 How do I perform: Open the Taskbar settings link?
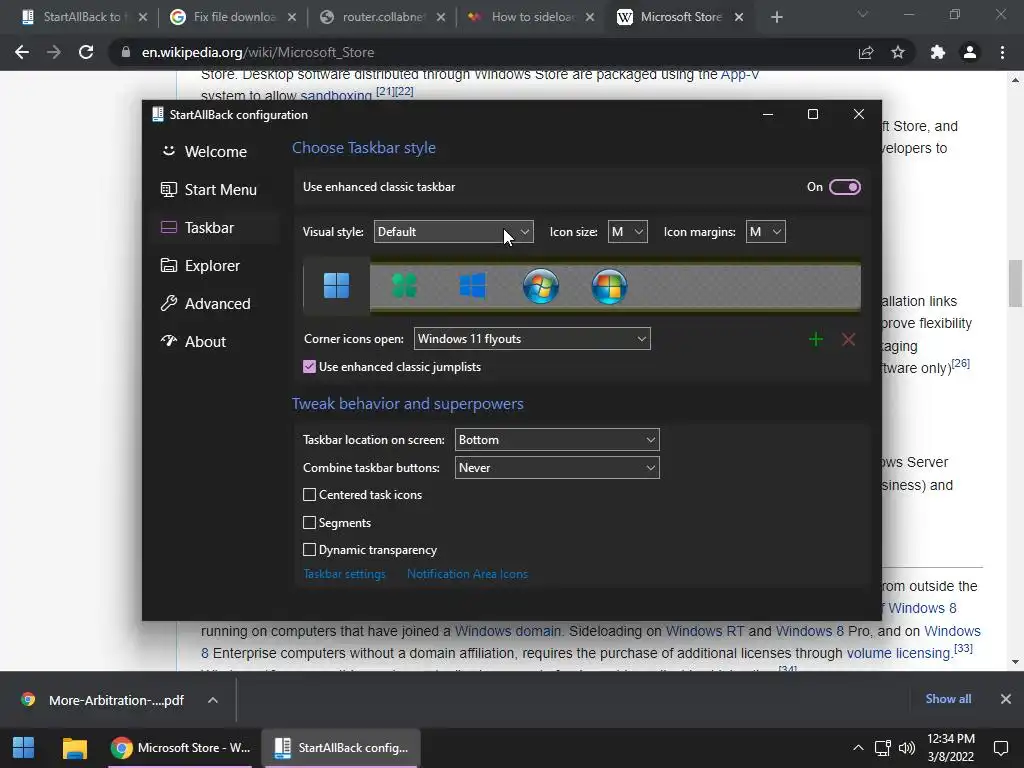pos(344,574)
